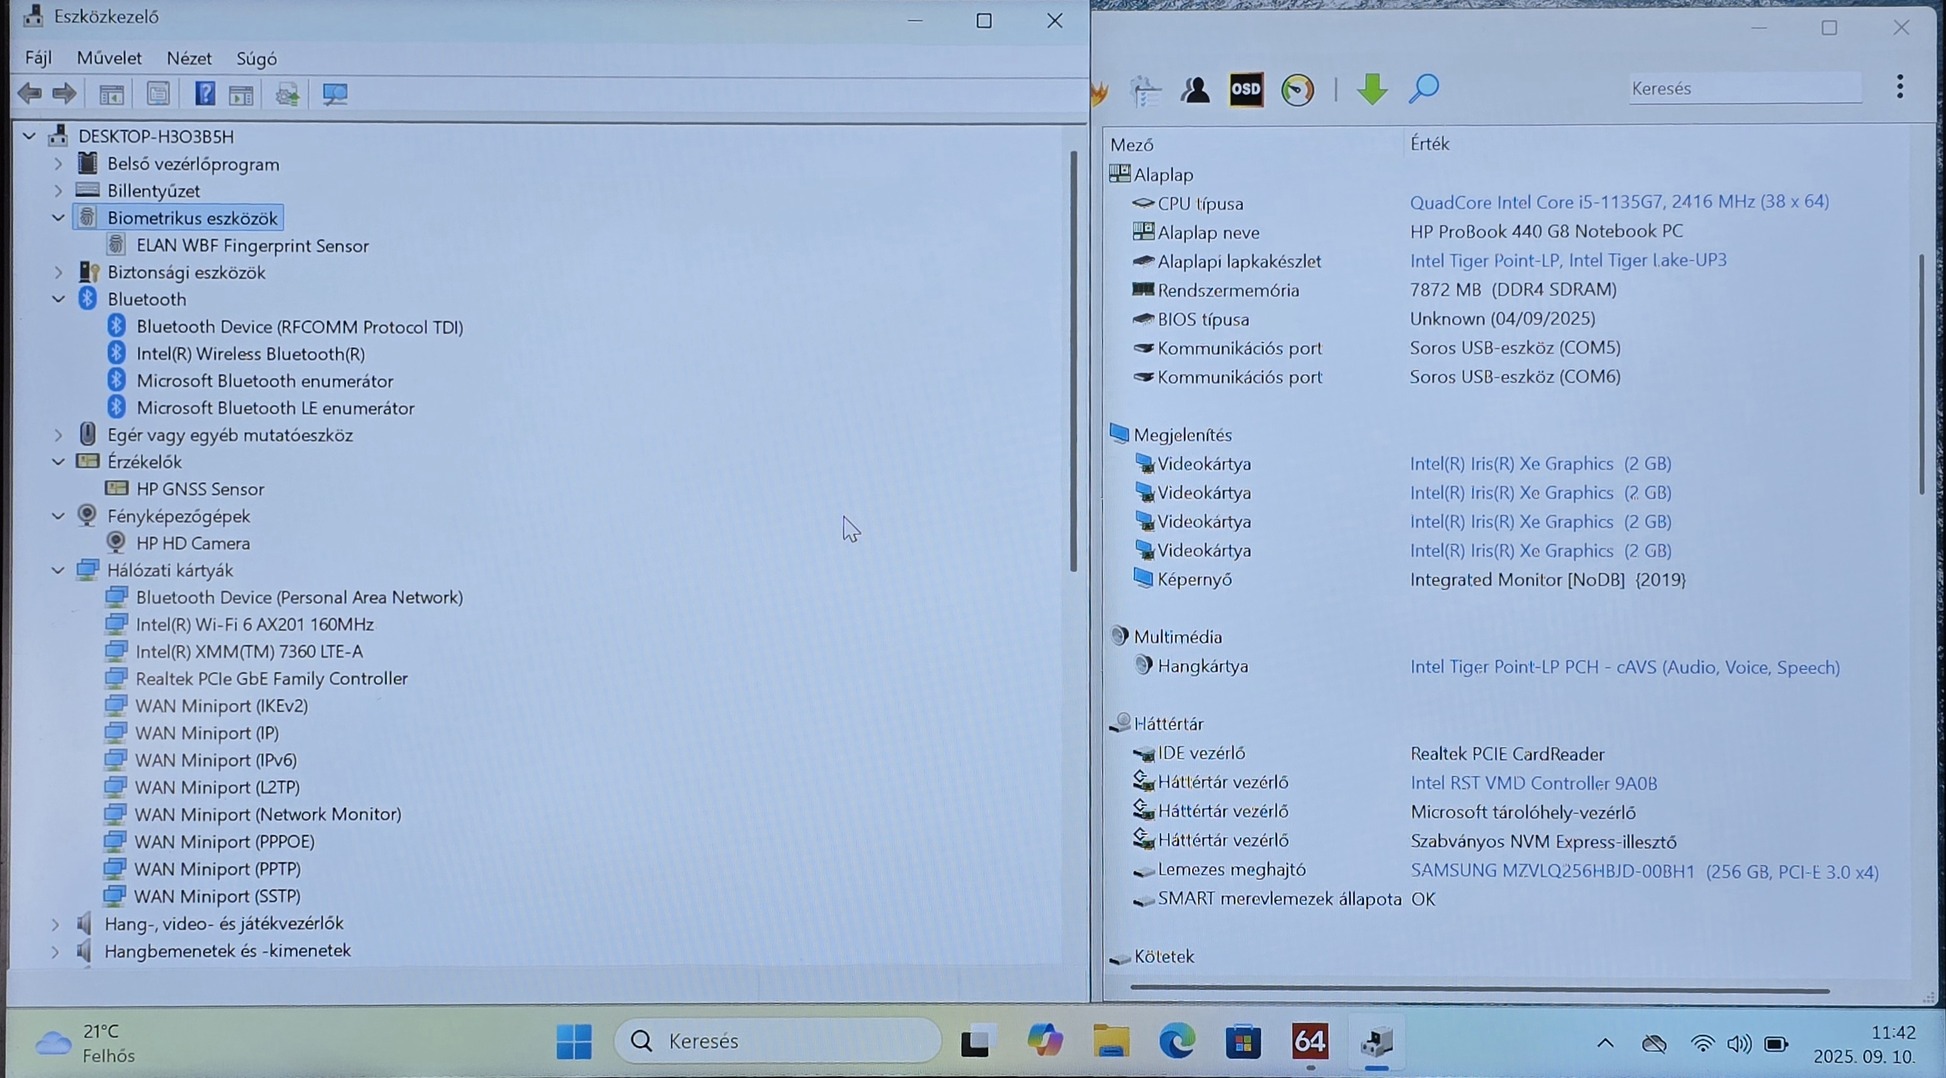The image size is (1946, 1078).
Task: Select Intel(R) Wi-Fi 6 AX201 160MHz
Action: pyautogui.click(x=254, y=624)
